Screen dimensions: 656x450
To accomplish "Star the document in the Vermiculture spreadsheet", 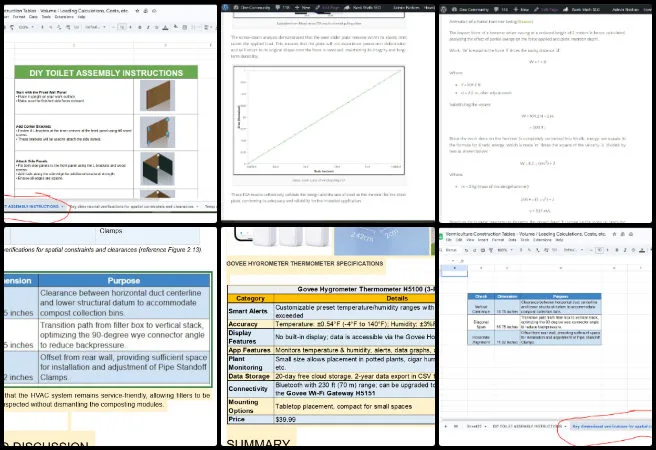I will 614,234.
